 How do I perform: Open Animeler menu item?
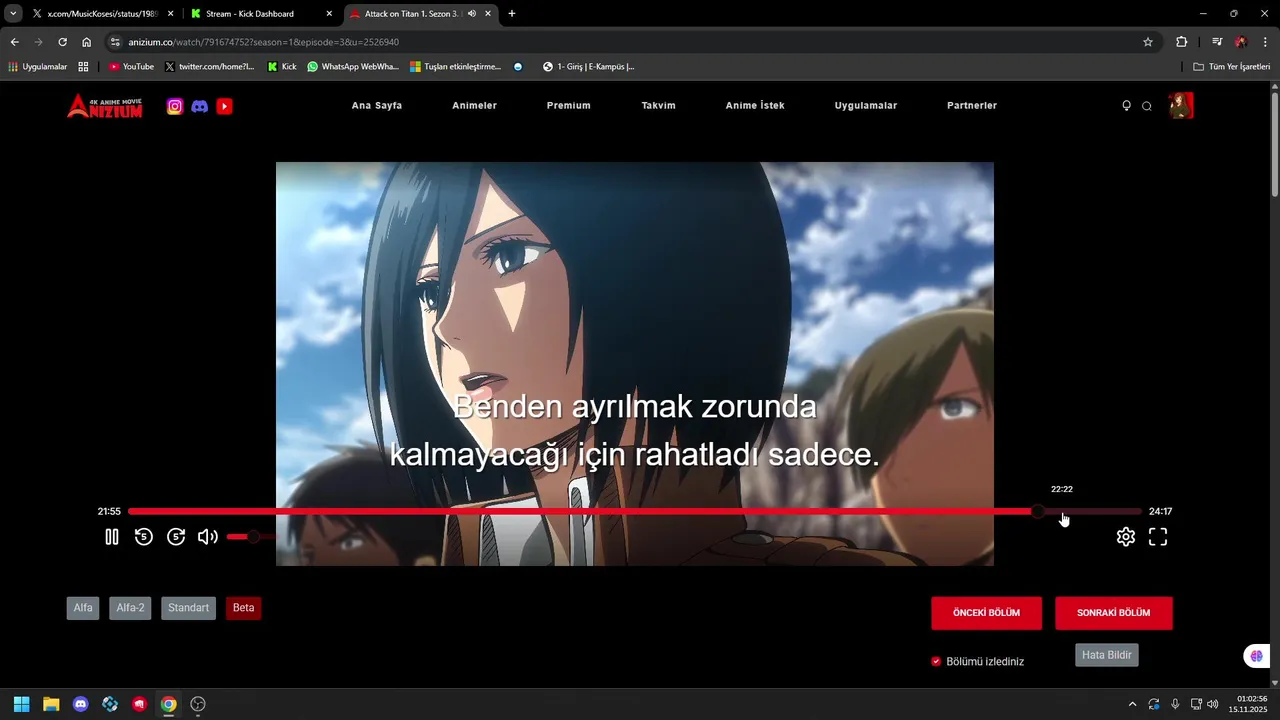coord(474,106)
